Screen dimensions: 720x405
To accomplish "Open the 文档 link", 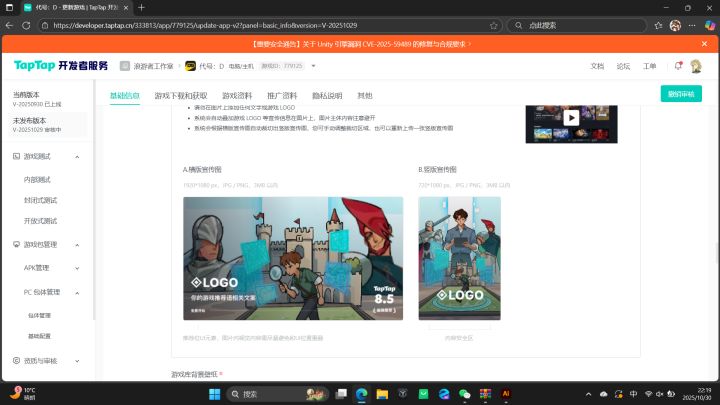I will 597,66.
